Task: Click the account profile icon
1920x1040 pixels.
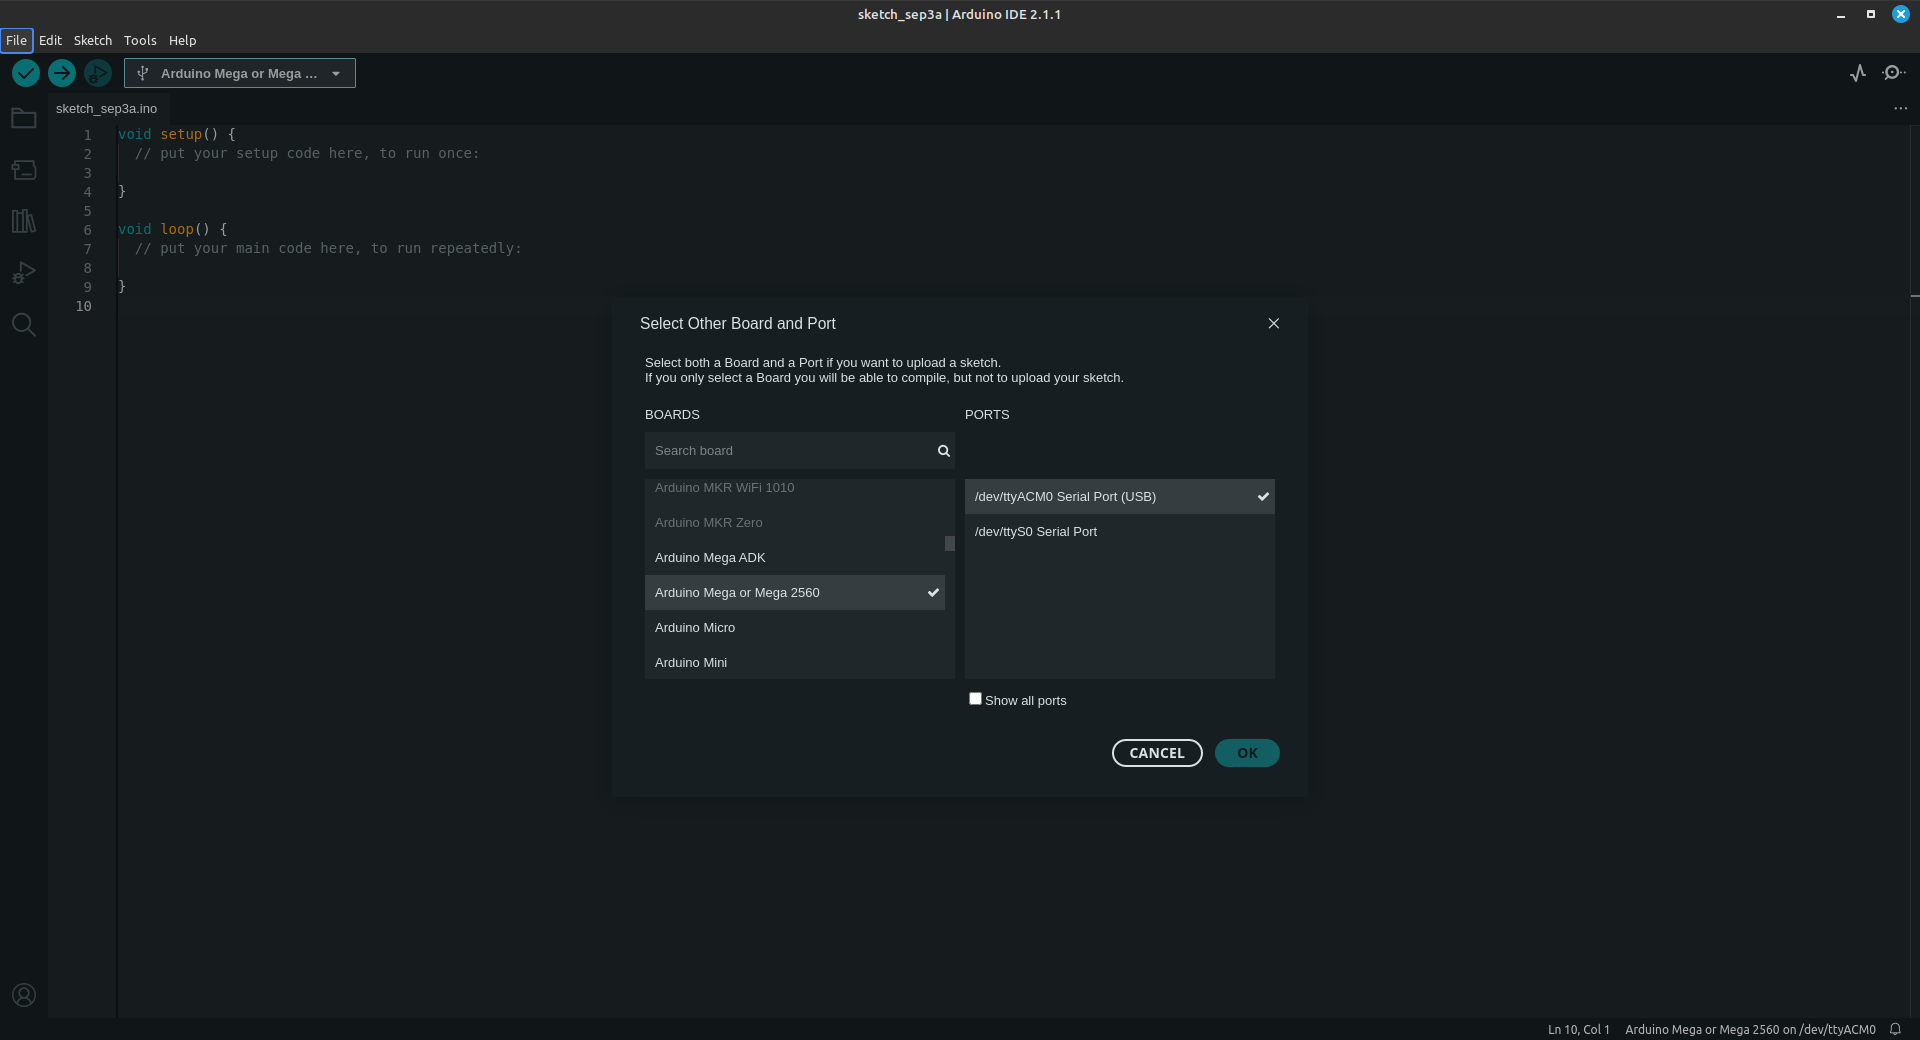Action: pos(24,995)
